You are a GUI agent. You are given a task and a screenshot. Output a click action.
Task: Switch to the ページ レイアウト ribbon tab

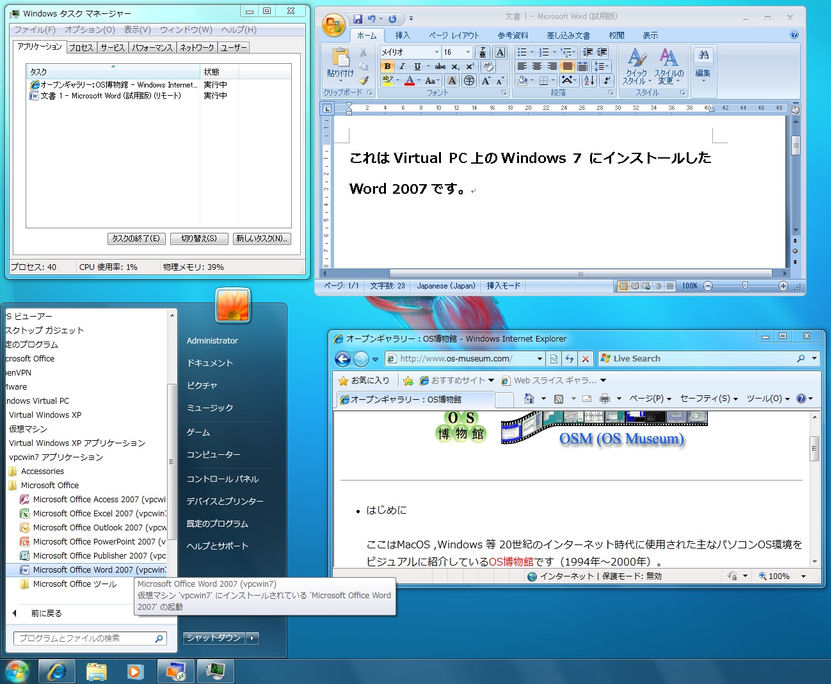454,35
